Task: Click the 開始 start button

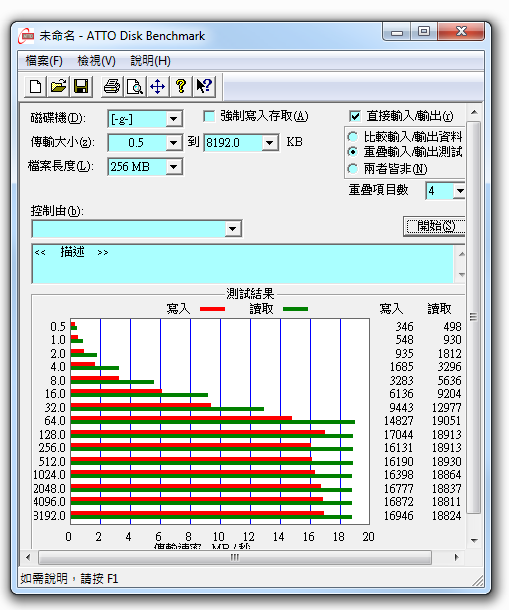Action: point(435,226)
